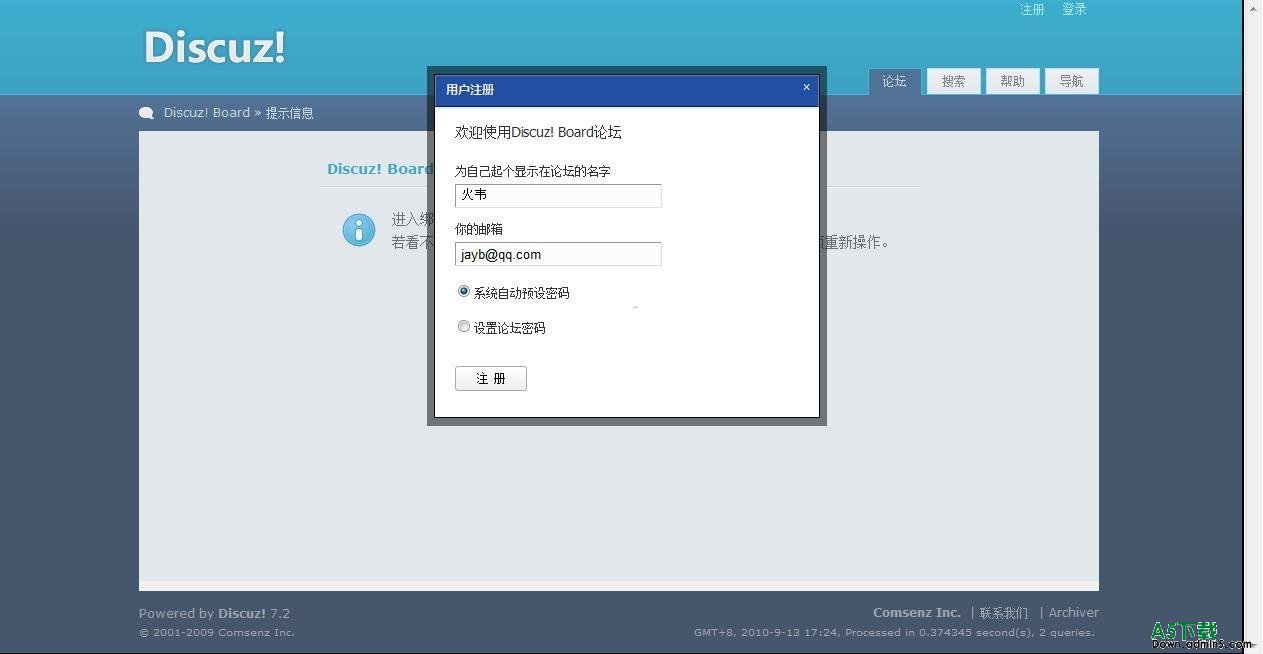Image resolution: width=1263 pixels, height=654 pixels.
Task: Click 注册 link at top right
Action: [1032, 9]
